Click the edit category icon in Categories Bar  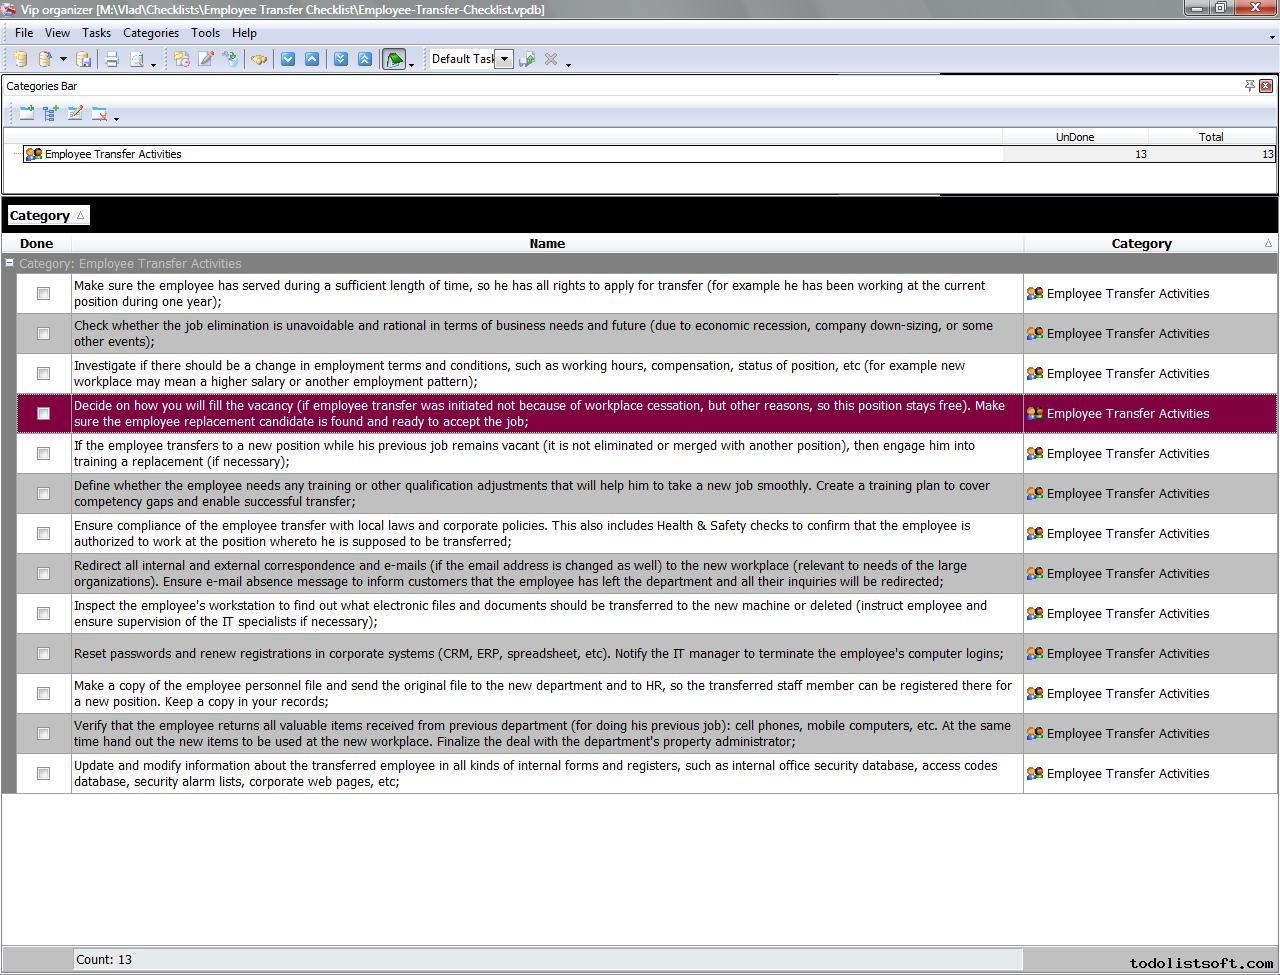point(75,114)
